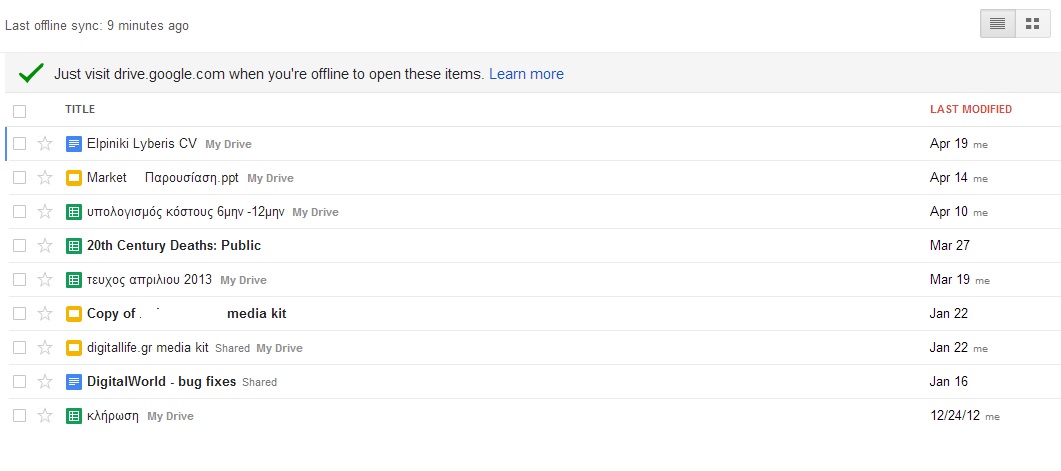
Task: Sort files by Title column header
Action: pyautogui.click(x=80, y=110)
